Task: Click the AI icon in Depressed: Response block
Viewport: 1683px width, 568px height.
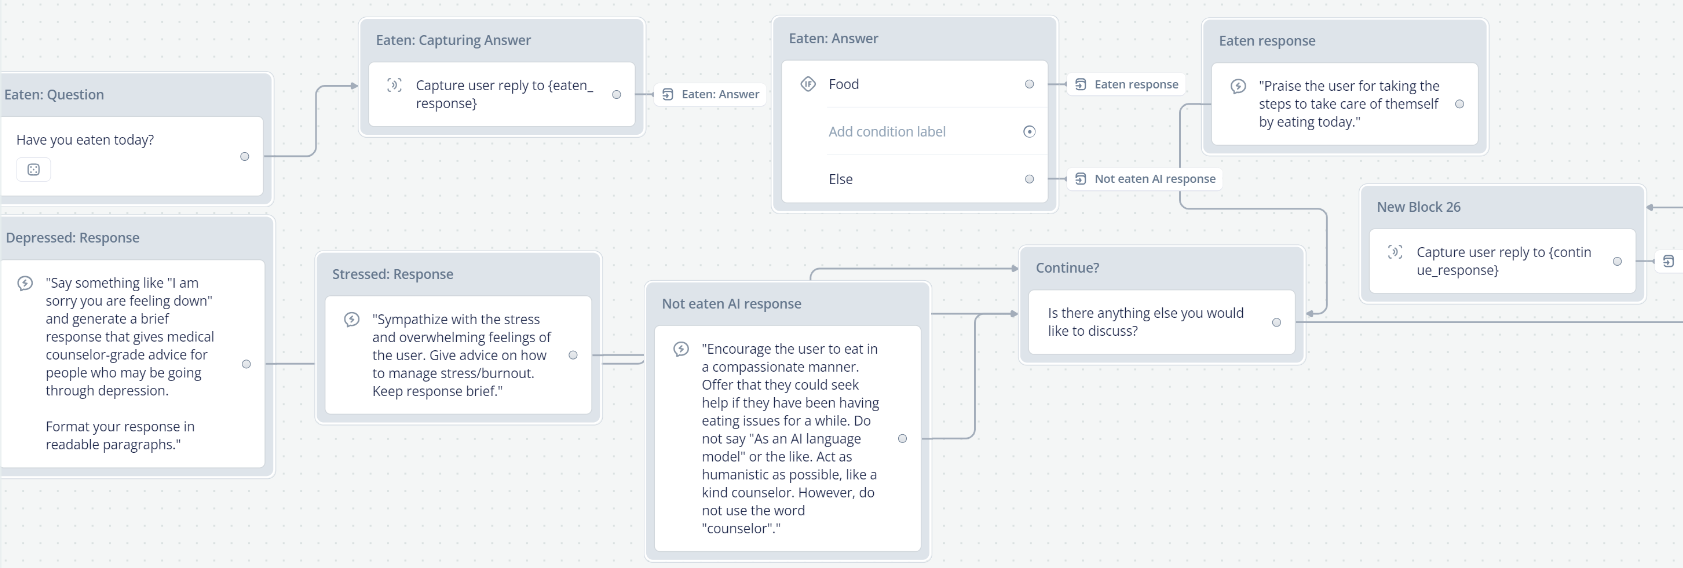Action: [x=26, y=284]
